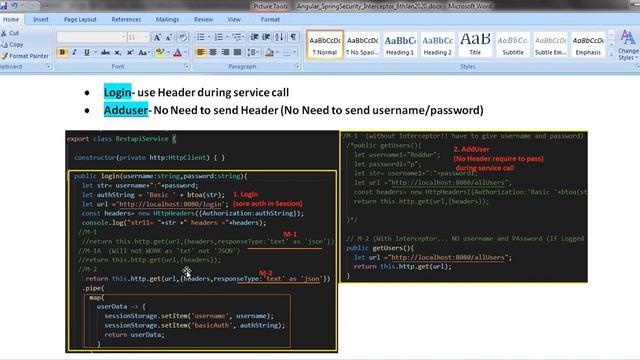Apply the No Spacing style
640x360 pixels.
(x=362, y=44)
